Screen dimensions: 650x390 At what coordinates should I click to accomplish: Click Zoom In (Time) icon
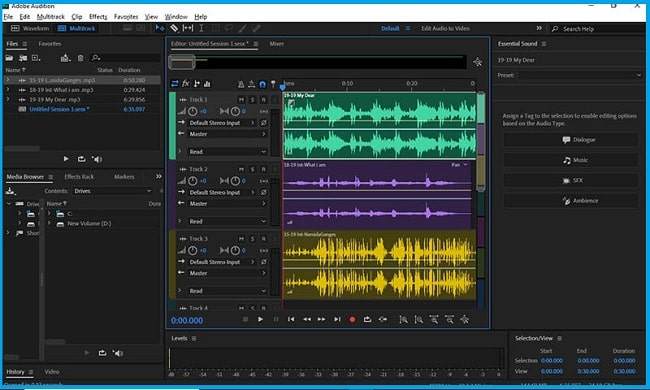[x=434, y=319]
